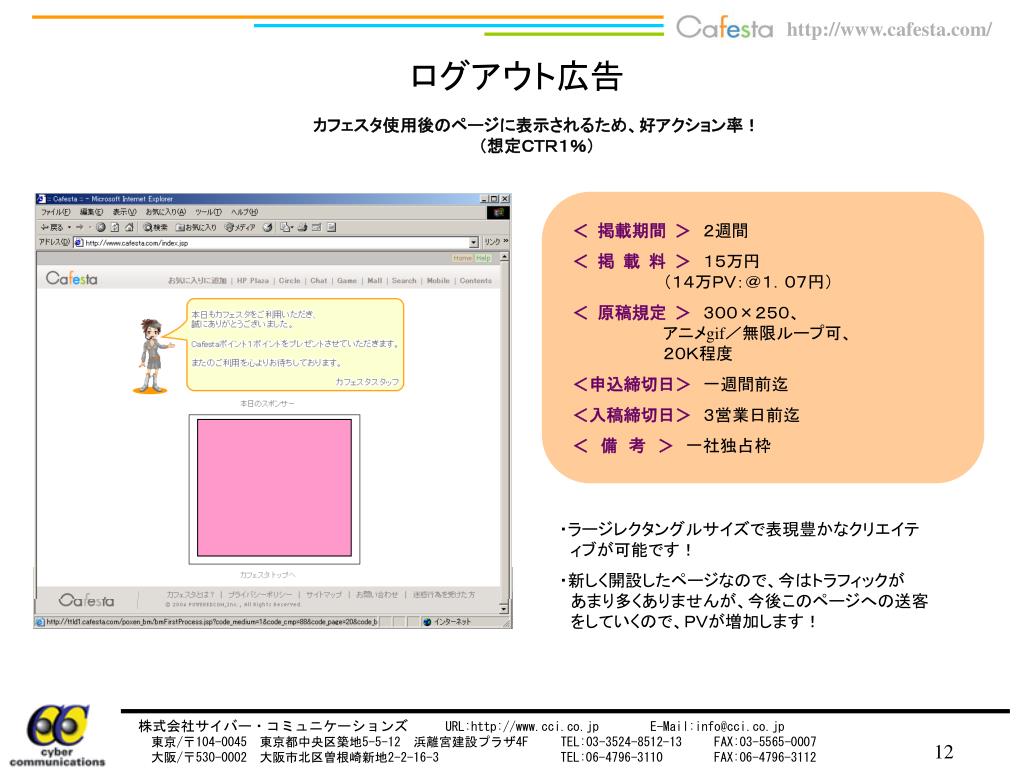Click the Mall navigation link
Viewport: 1024px width, 768px height.
pyautogui.click(x=375, y=281)
